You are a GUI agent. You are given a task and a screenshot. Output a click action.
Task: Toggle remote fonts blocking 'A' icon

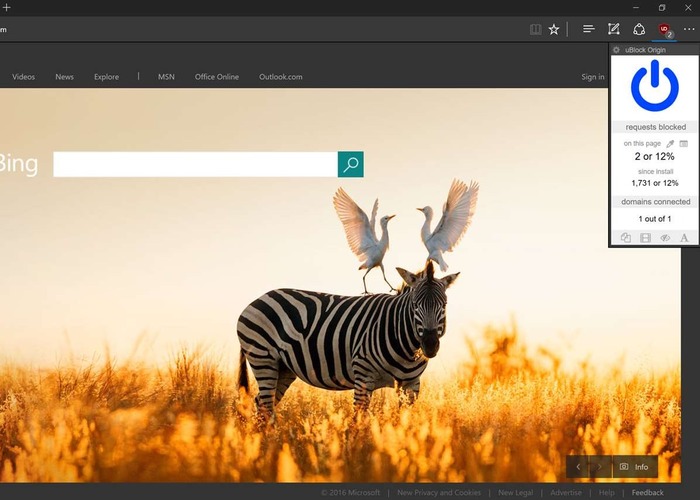(684, 238)
